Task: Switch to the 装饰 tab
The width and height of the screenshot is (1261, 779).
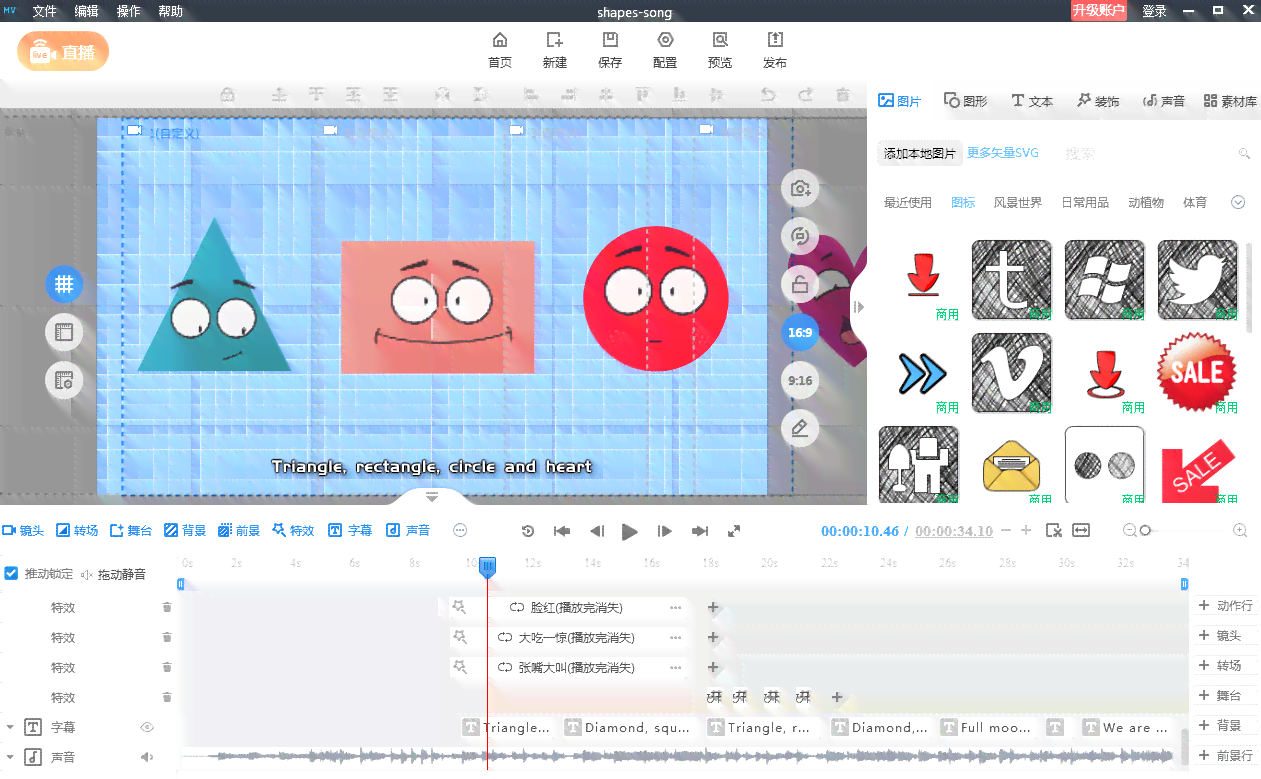Action: point(1098,101)
